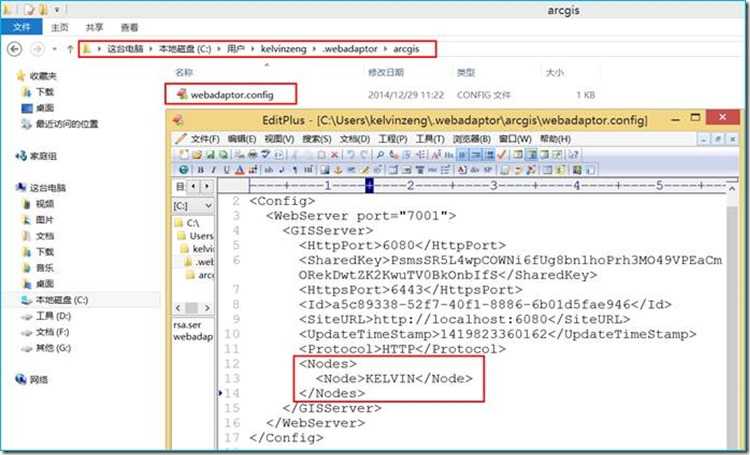750x455 pixels.
Task: Open the 文件(F) menu in EditPlus
Action: coord(205,139)
